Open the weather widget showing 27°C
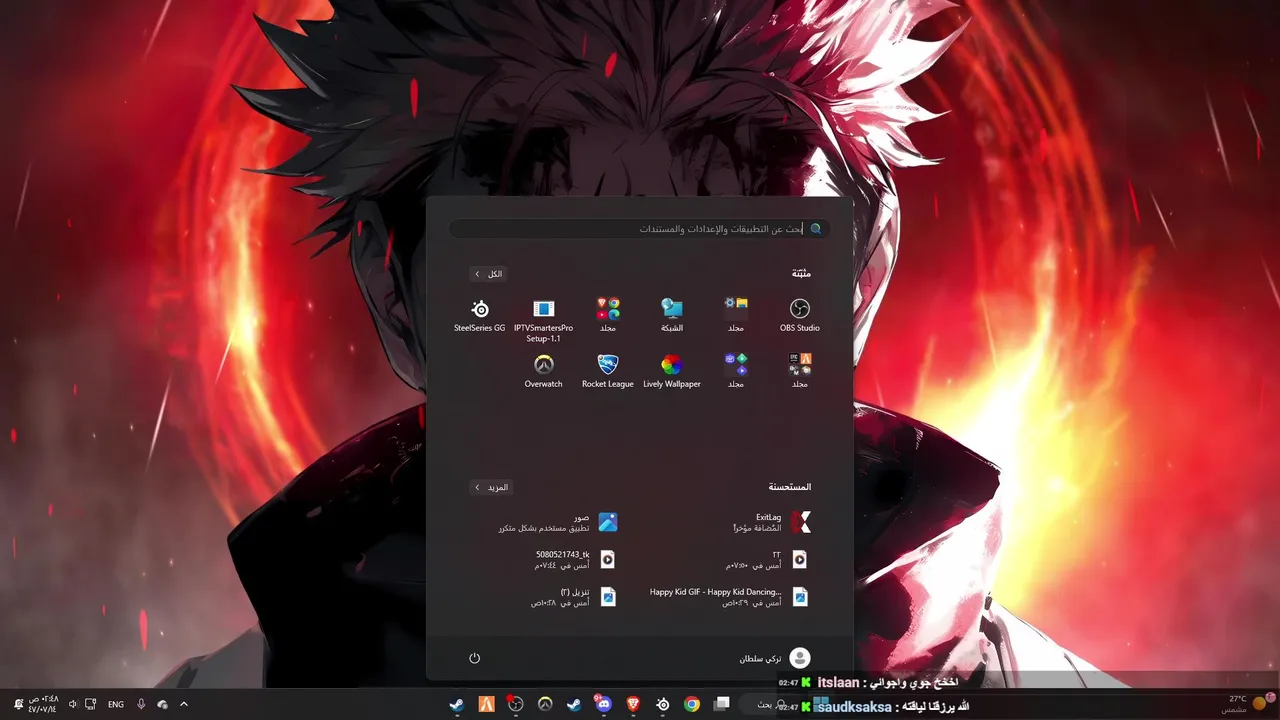Screen dimensions: 1280x720 pyautogui.click(x=1245, y=704)
